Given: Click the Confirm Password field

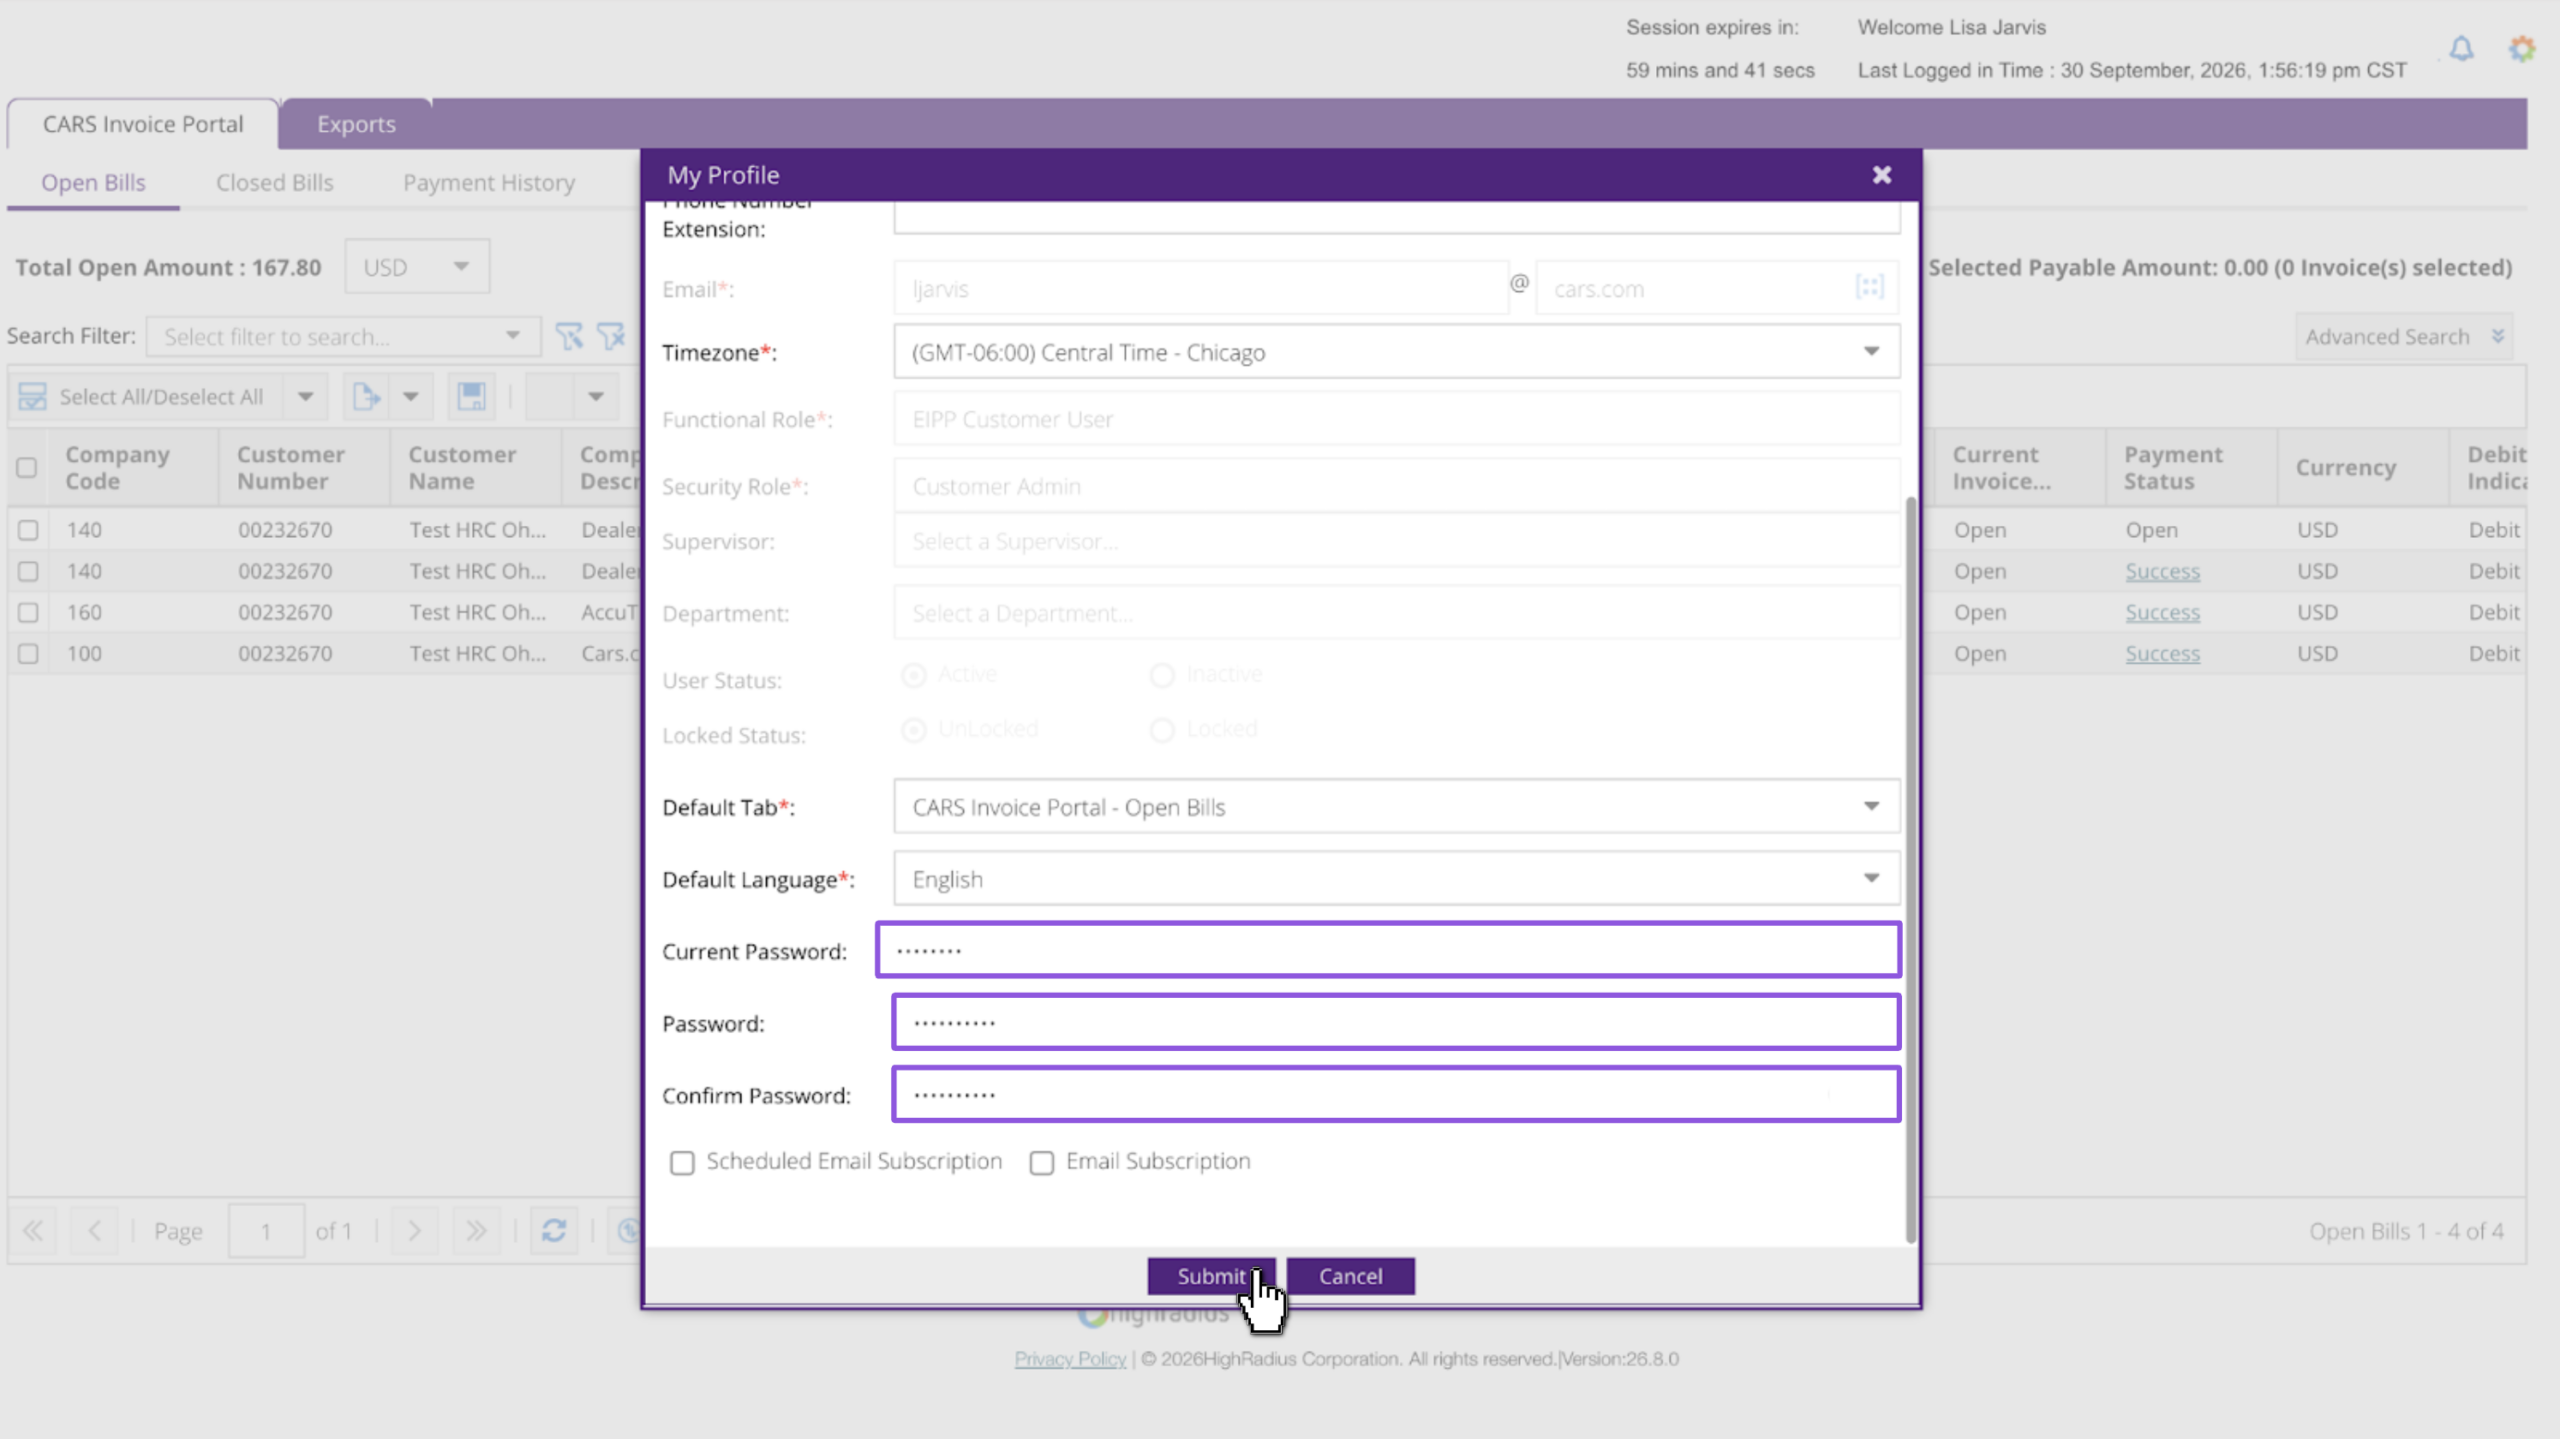Looking at the screenshot, I should [1396, 1093].
